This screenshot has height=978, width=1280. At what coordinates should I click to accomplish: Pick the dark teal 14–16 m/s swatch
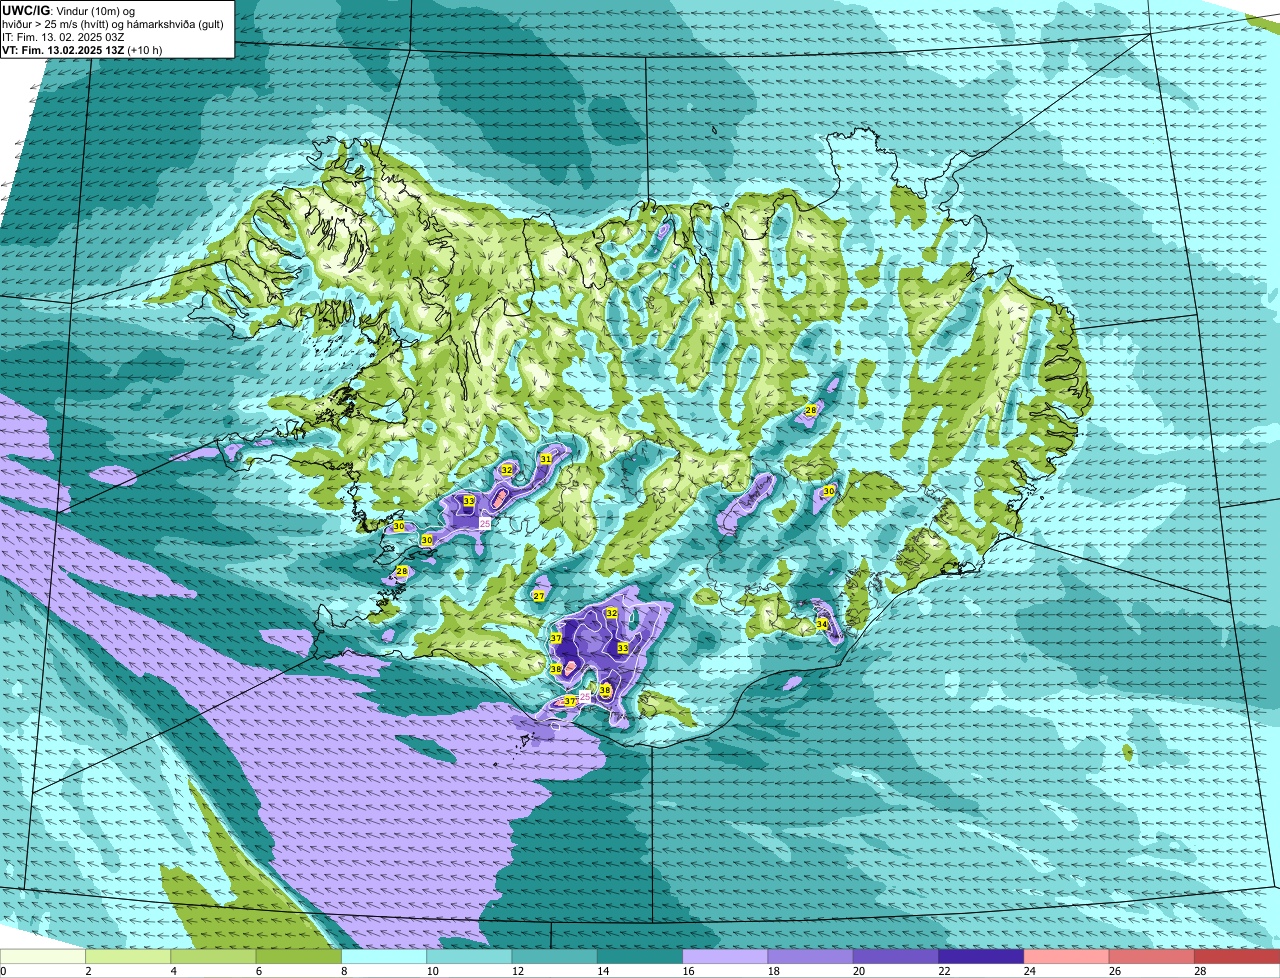click(640, 957)
